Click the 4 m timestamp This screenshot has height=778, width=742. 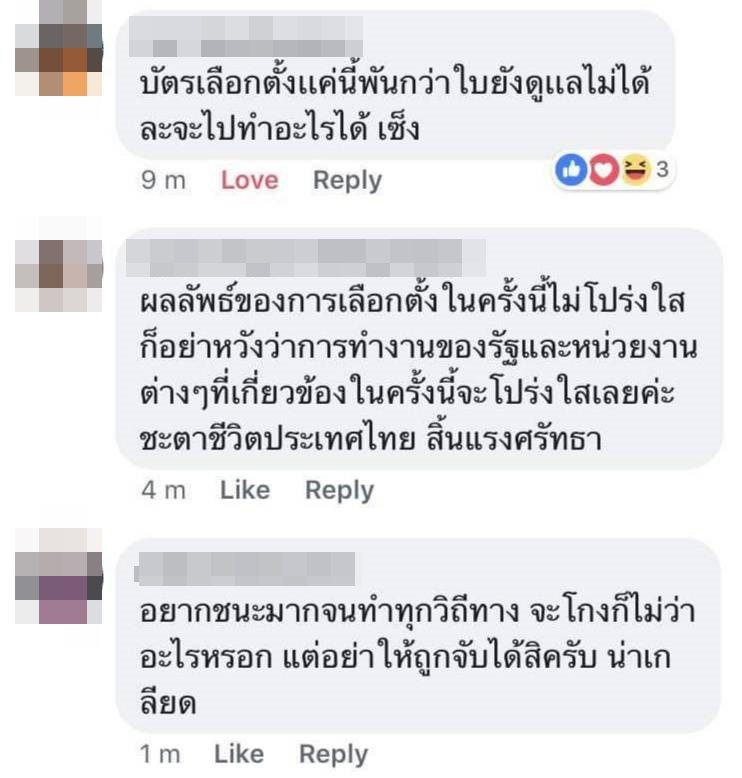tap(163, 490)
